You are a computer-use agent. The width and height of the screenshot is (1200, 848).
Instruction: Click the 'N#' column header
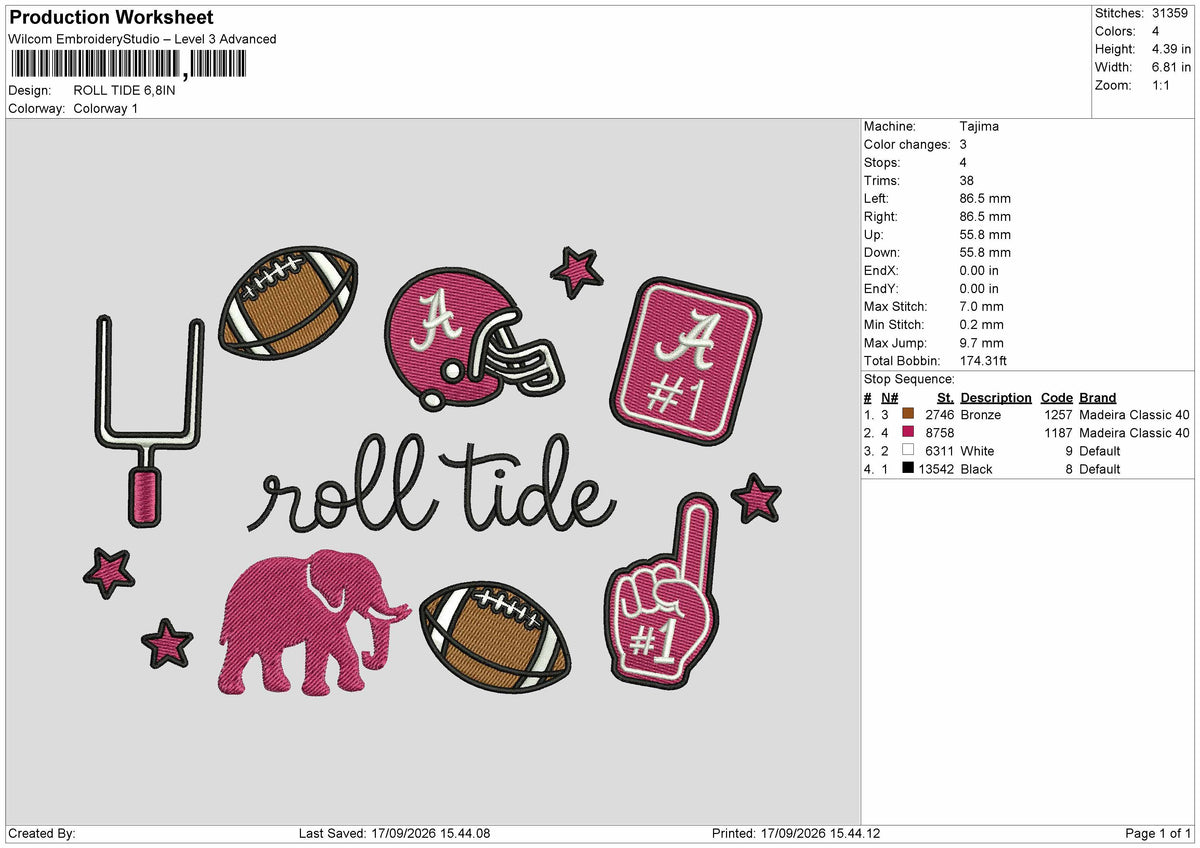pyautogui.click(x=889, y=397)
